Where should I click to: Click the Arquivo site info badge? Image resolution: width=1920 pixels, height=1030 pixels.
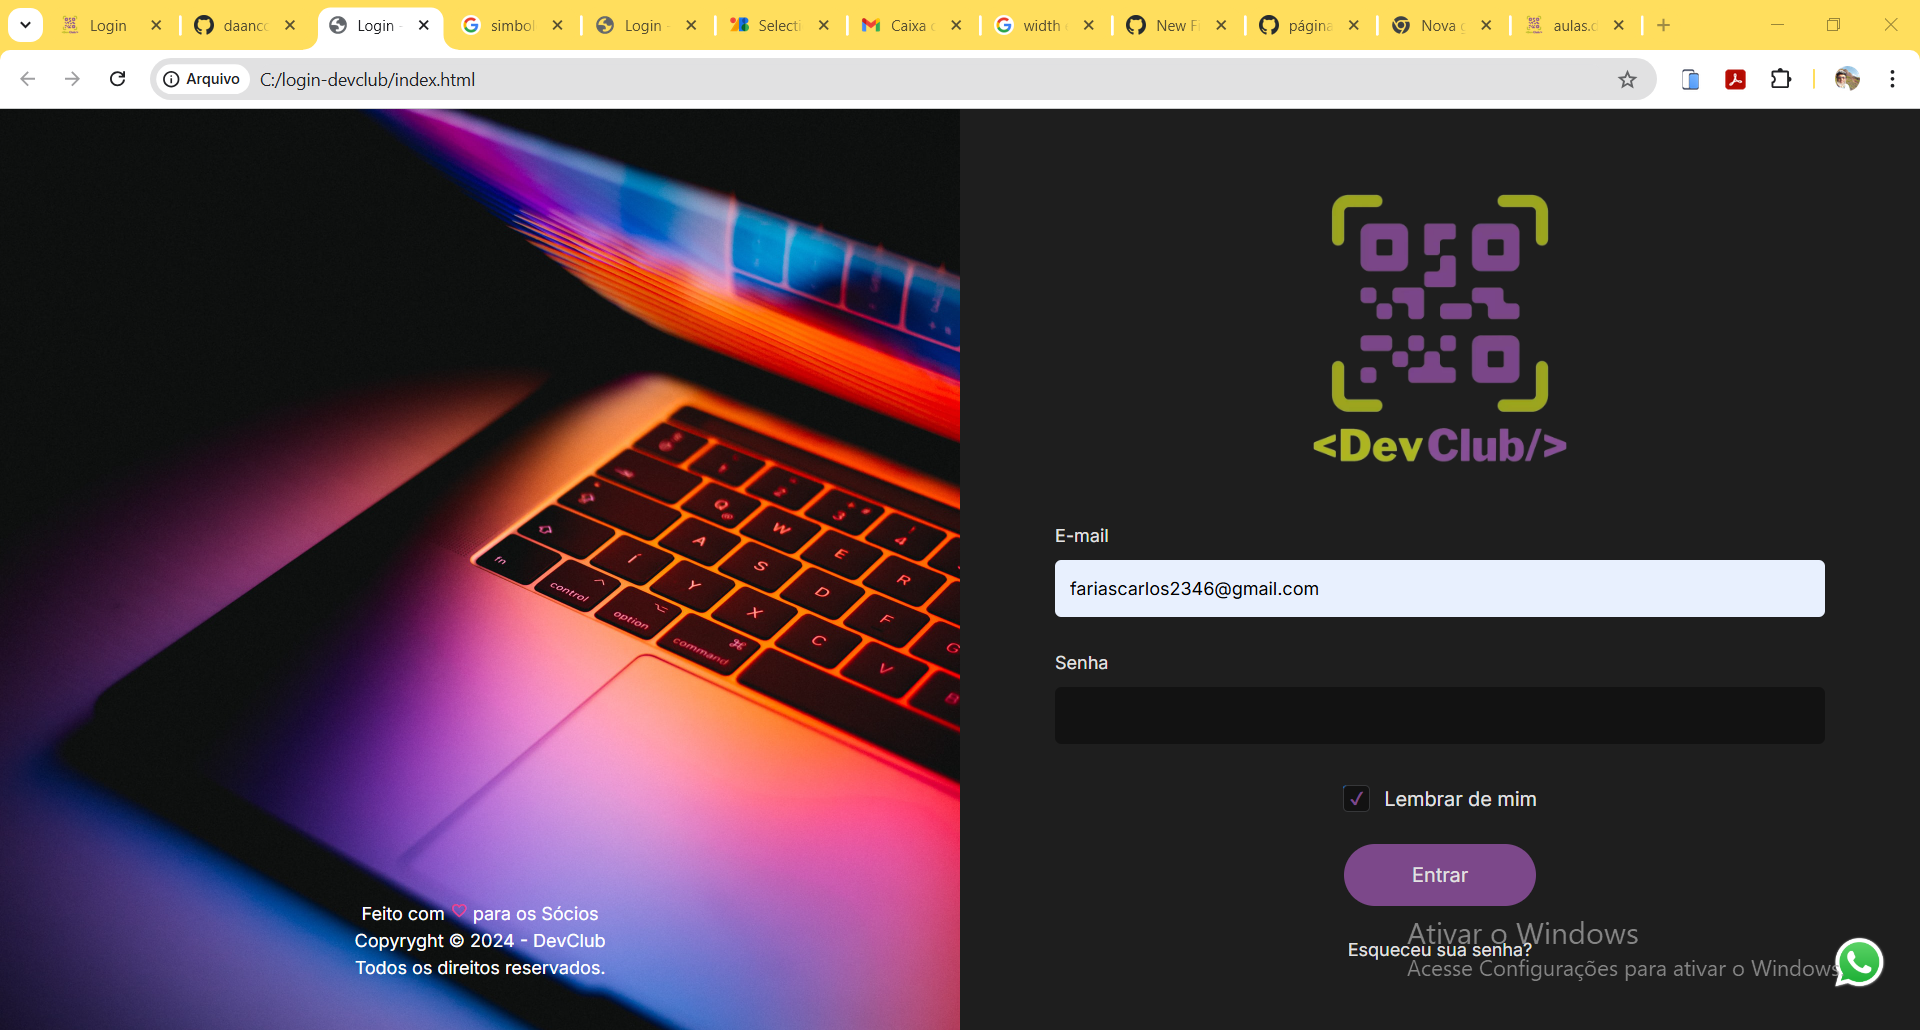[202, 79]
